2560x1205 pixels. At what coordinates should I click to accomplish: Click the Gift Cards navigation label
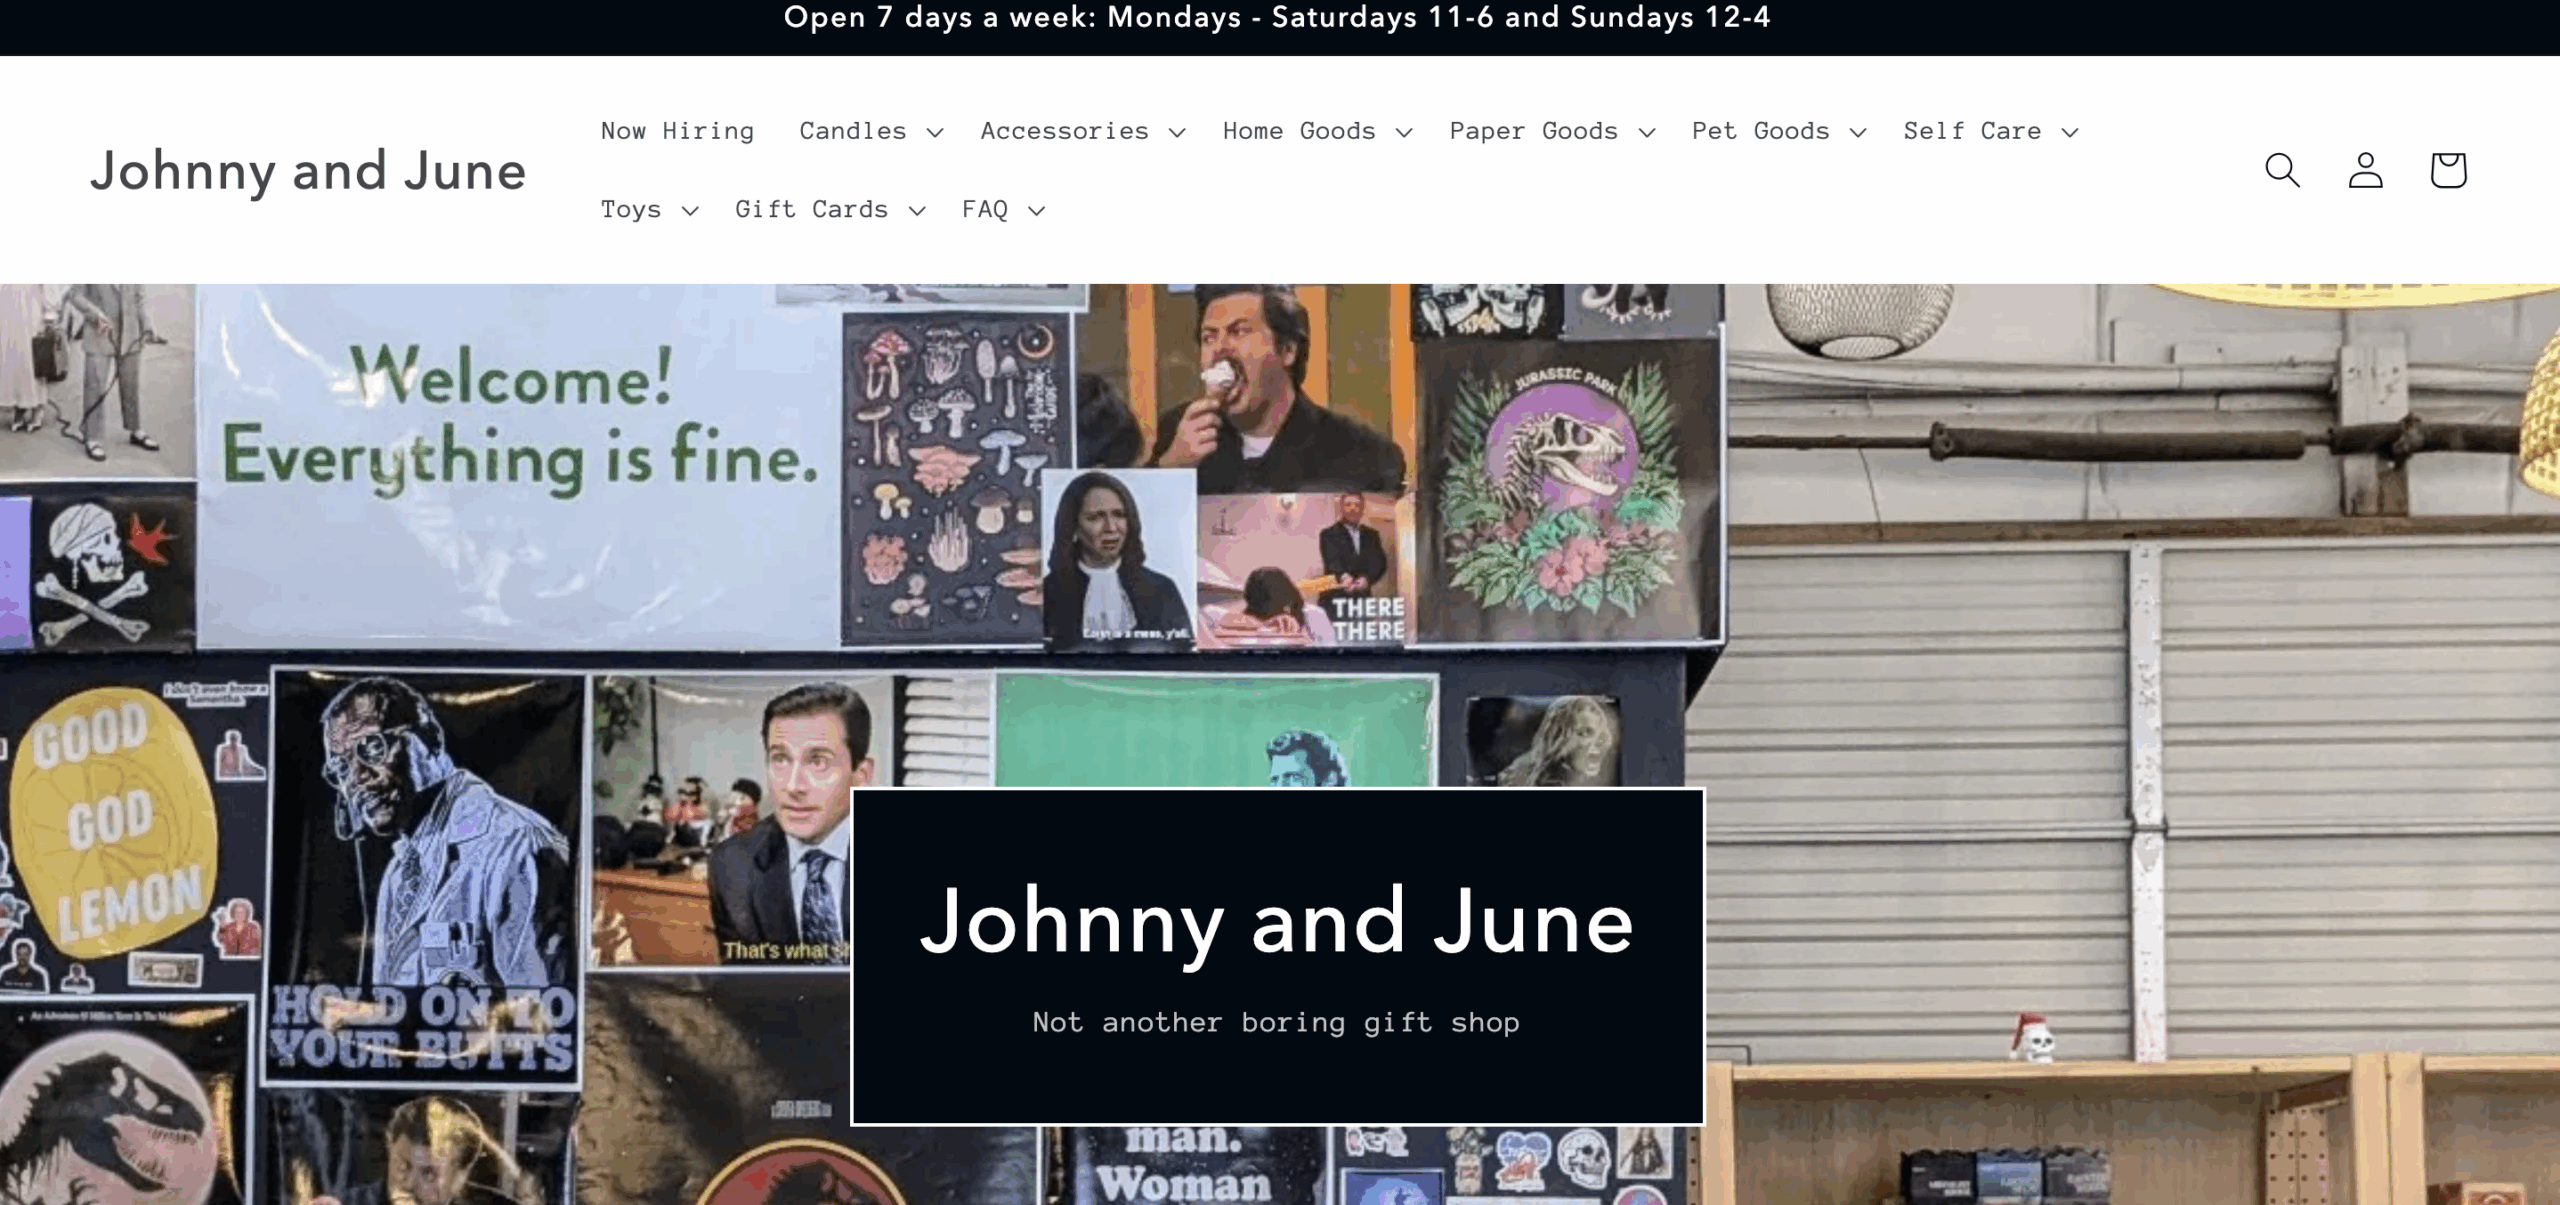click(x=811, y=210)
